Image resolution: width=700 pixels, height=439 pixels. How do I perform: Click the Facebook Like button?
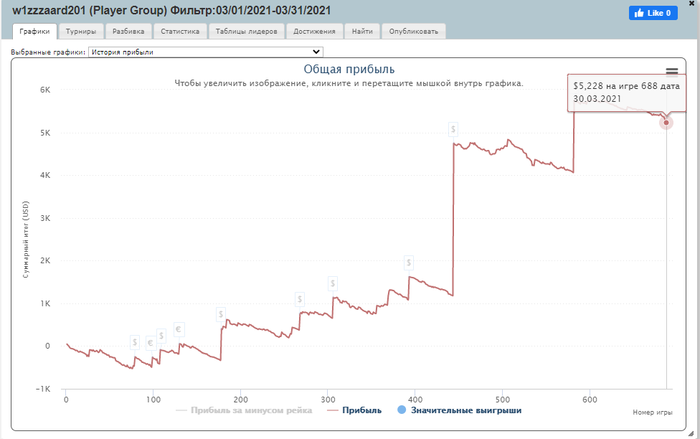point(653,13)
